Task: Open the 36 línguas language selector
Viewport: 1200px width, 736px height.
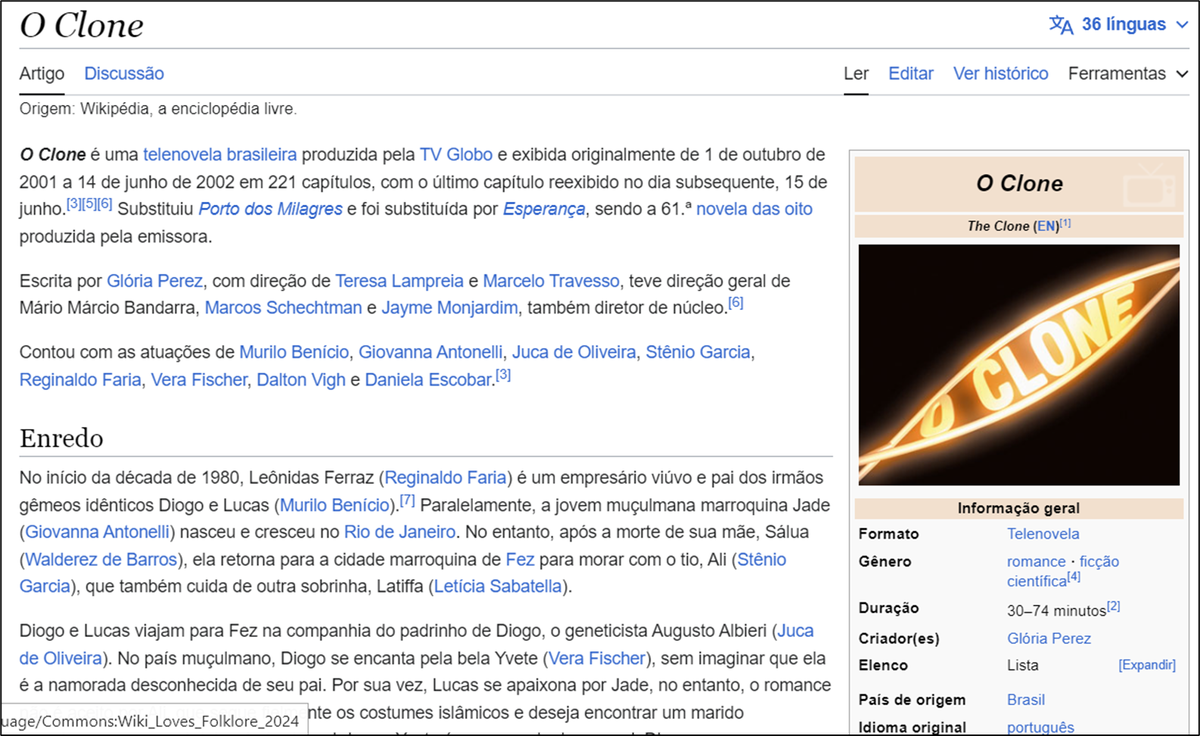Action: pos(1118,24)
